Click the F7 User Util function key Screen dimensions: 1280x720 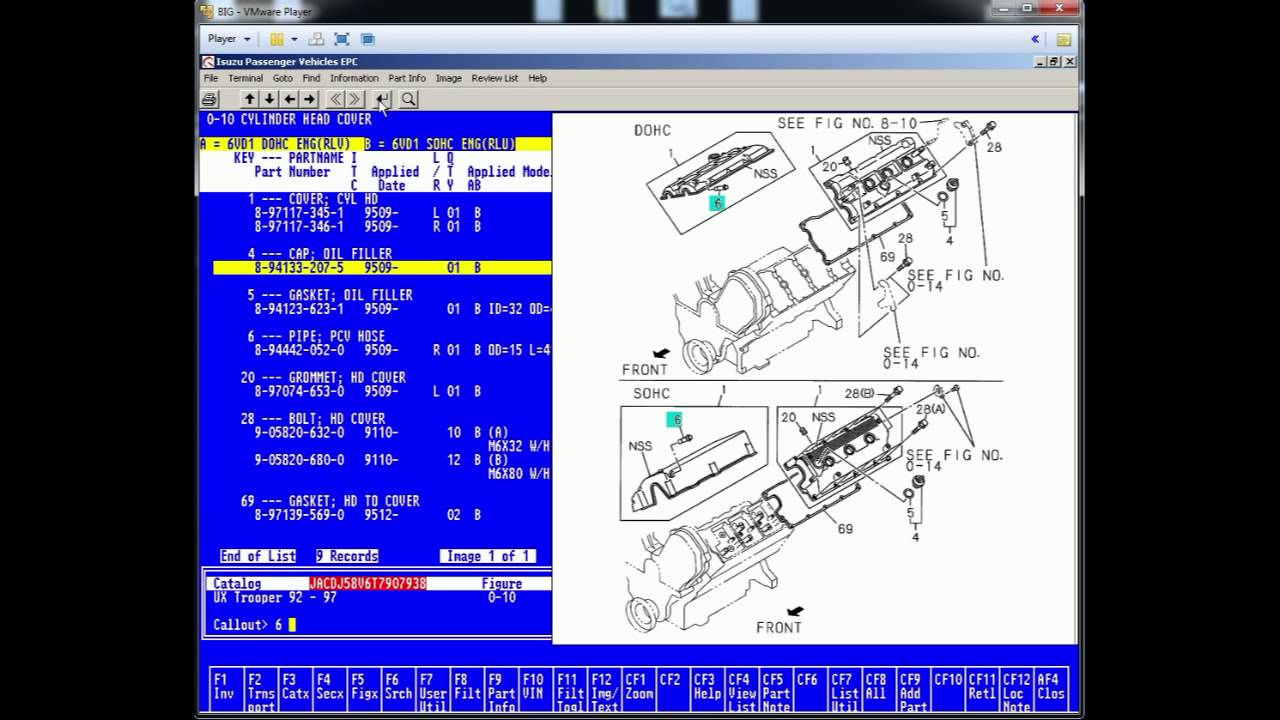(x=432, y=692)
